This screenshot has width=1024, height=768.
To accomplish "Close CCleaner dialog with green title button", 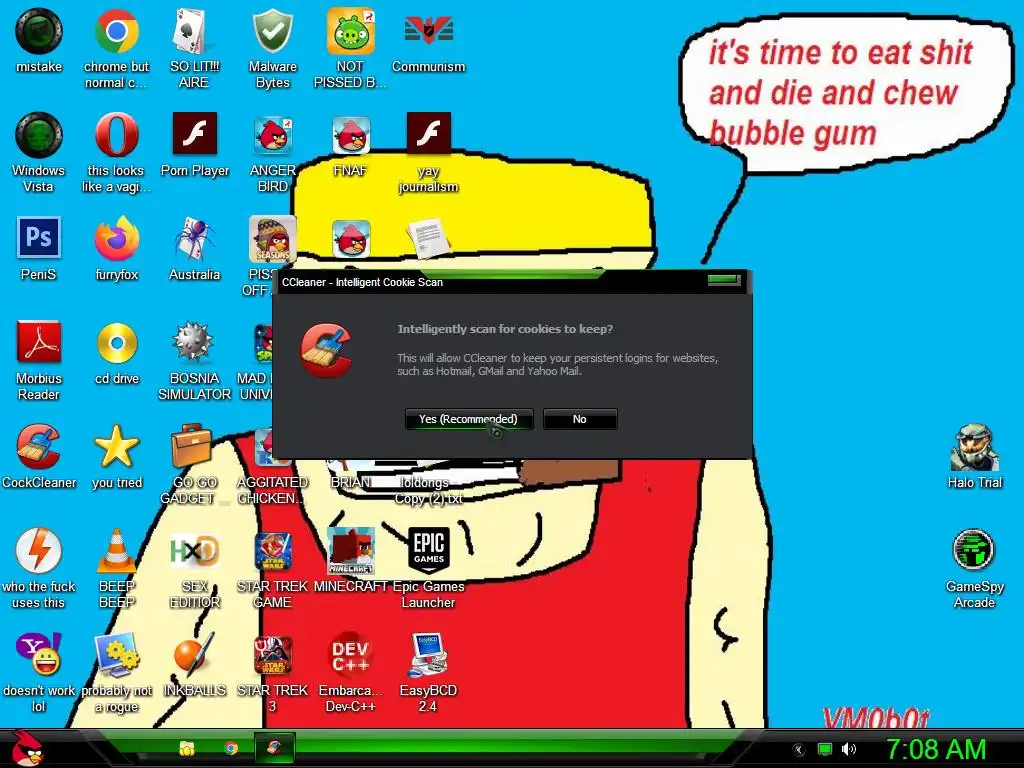I will (724, 280).
